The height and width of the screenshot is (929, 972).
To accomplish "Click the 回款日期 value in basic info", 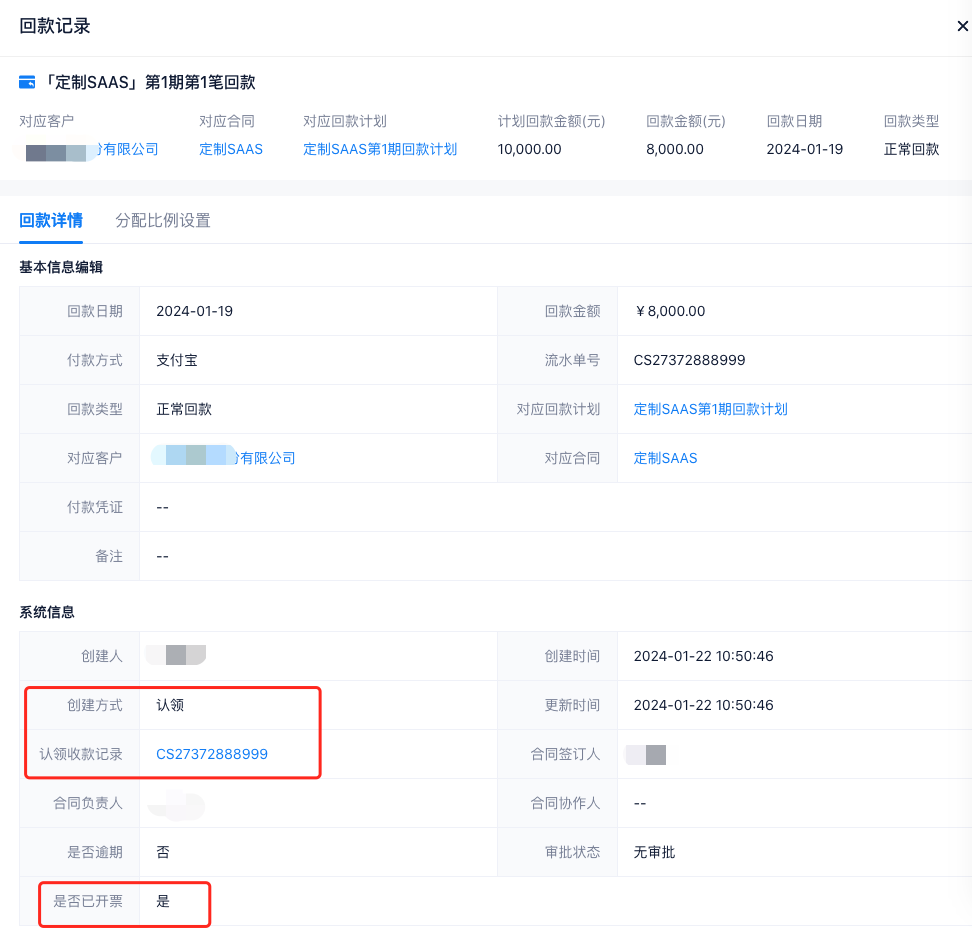I will (194, 312).
